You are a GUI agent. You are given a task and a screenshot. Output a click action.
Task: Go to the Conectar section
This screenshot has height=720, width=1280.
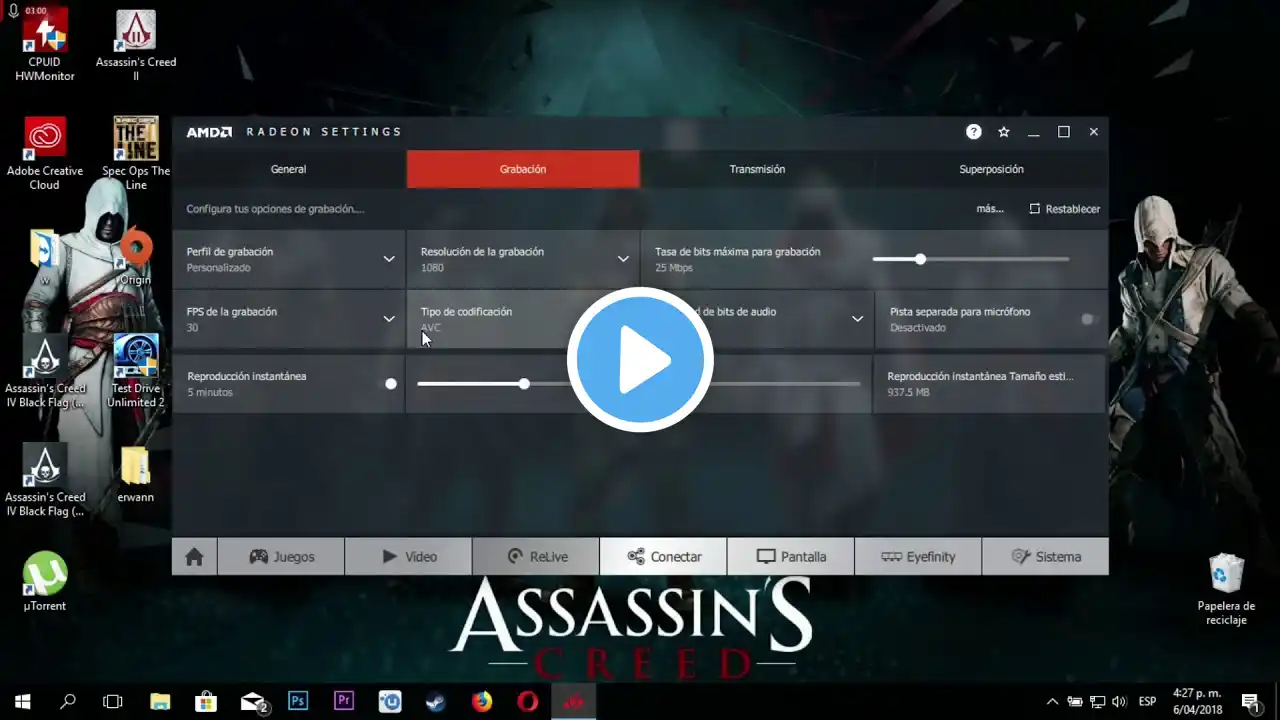tap(663, 557)
